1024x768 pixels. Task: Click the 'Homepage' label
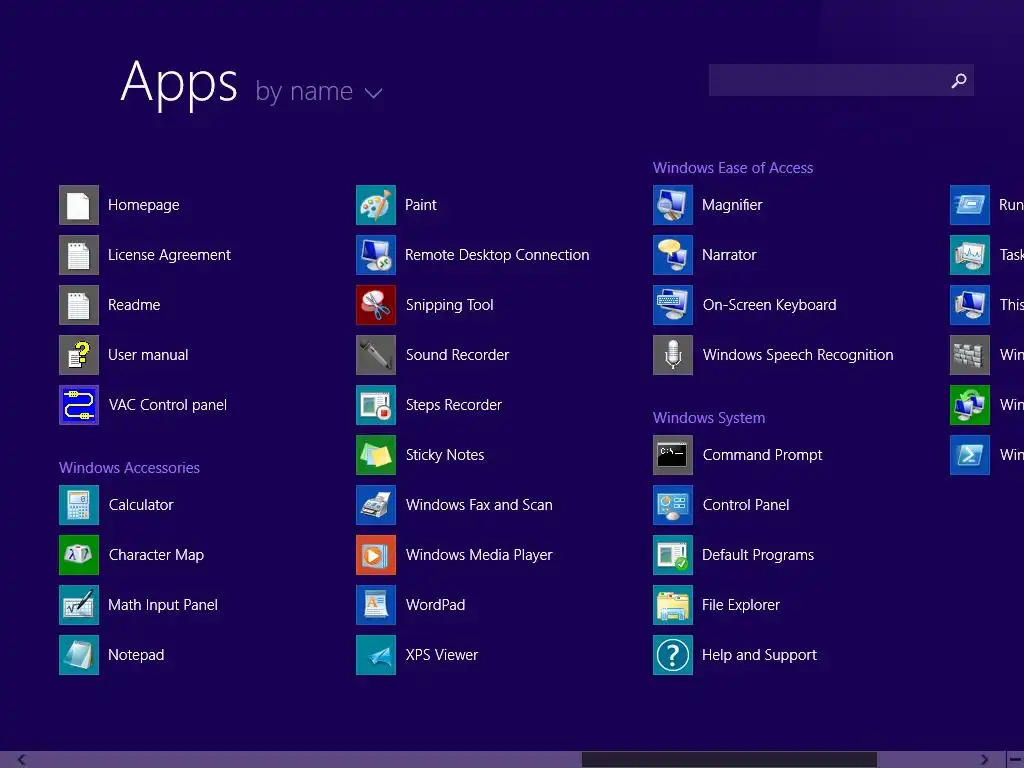pos(144,205)
